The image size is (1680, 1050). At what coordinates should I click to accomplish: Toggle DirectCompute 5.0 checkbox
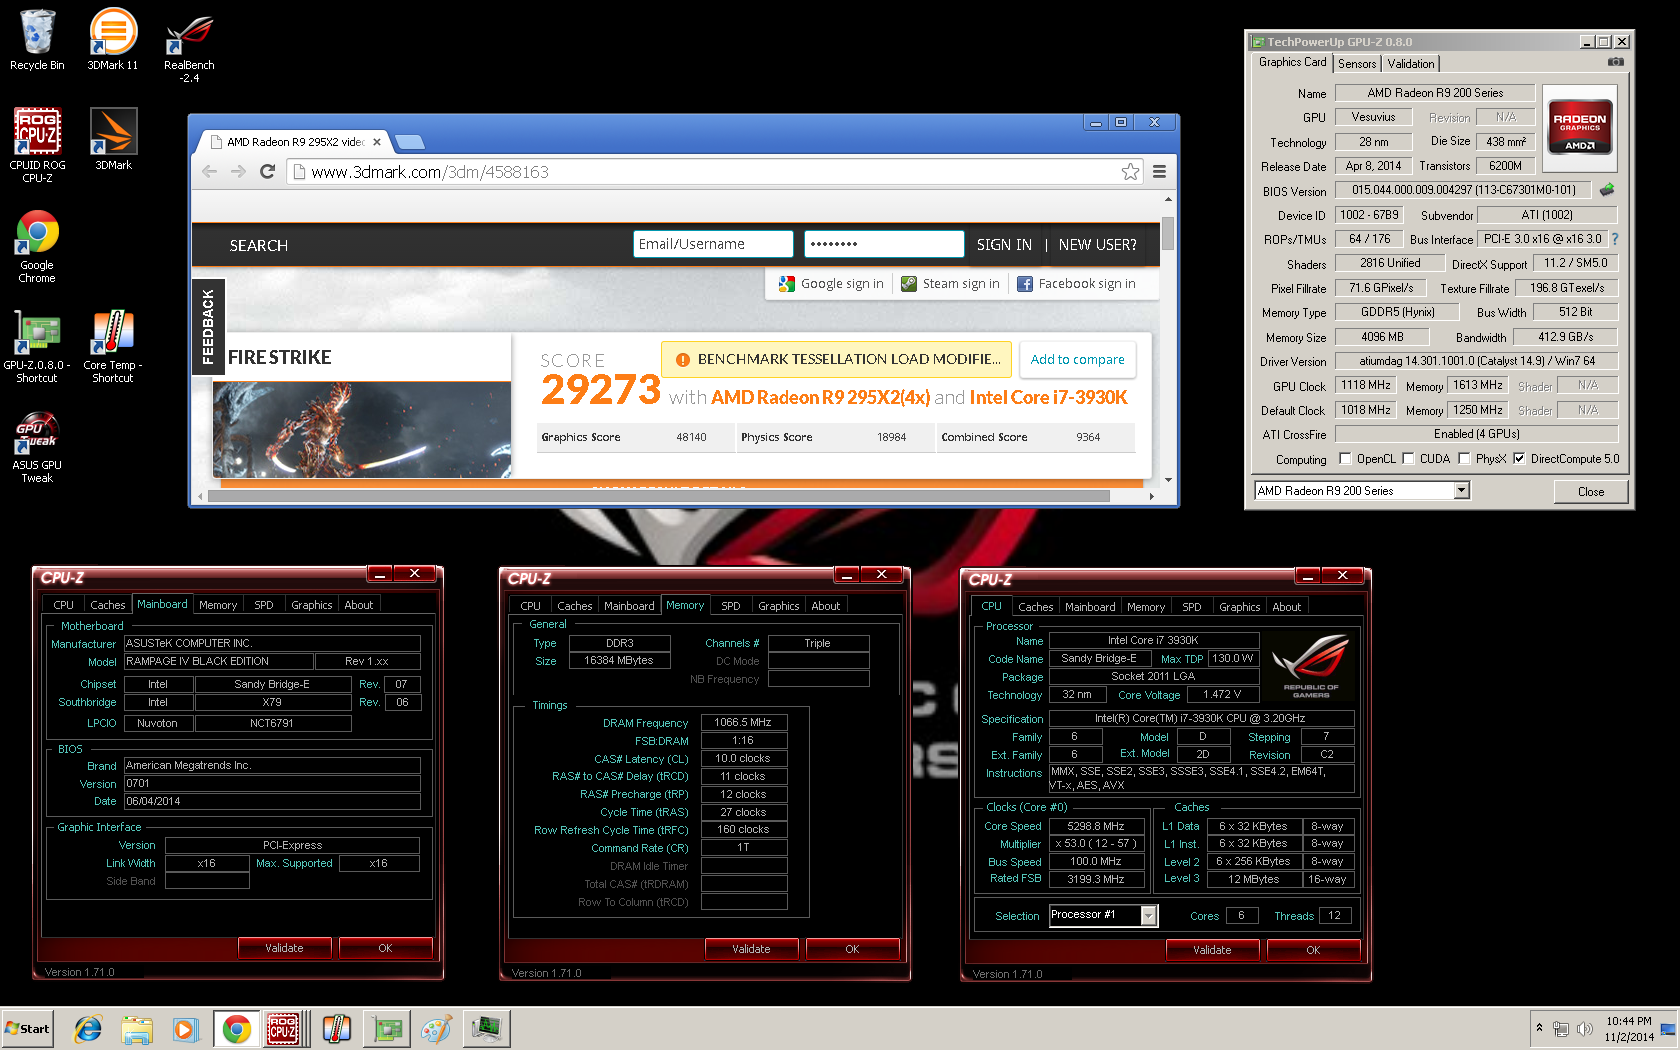(1519, 459)
